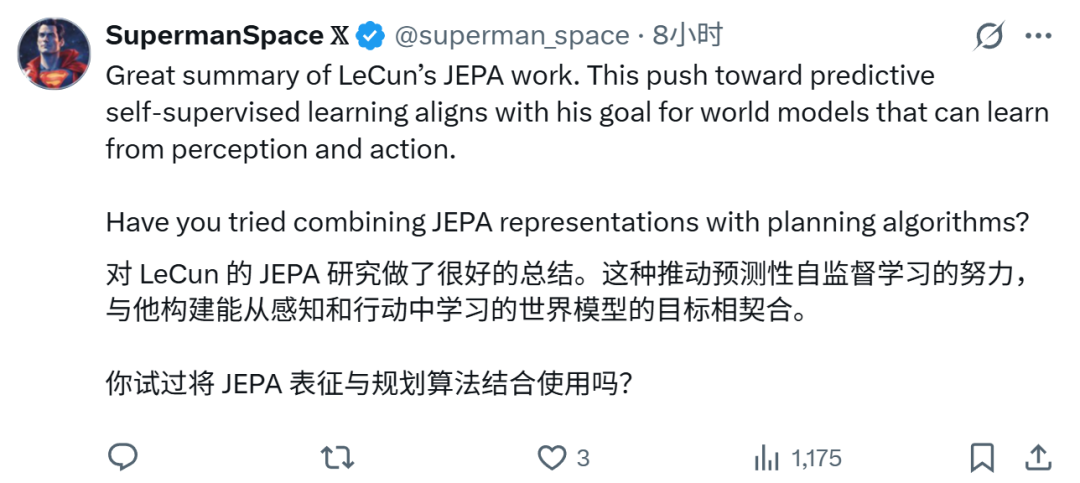
Task: Click the 1,175 views count
Action: coord(816,458)
